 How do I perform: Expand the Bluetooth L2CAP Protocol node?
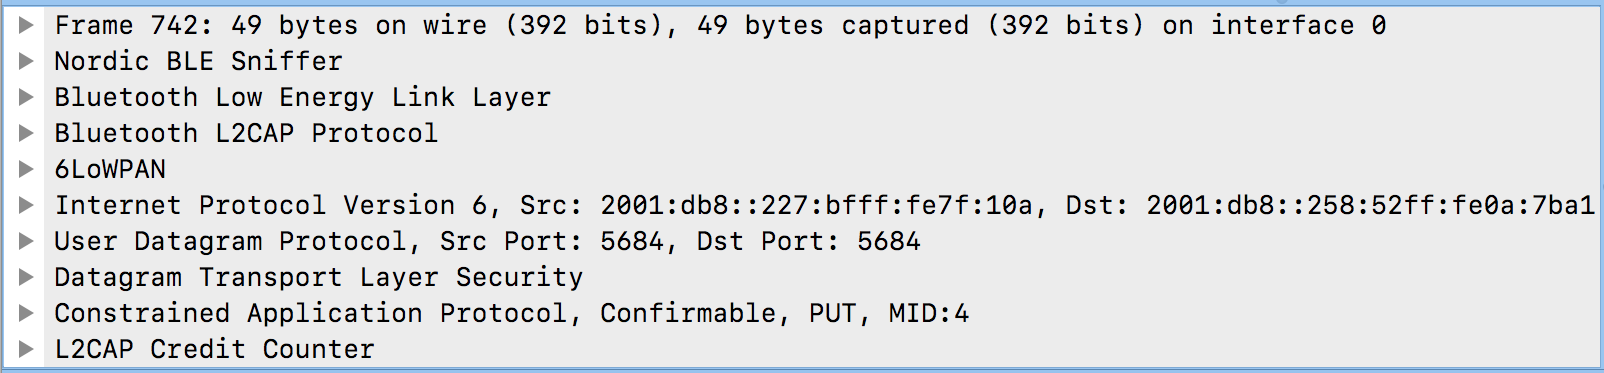[x=27, y=133]
